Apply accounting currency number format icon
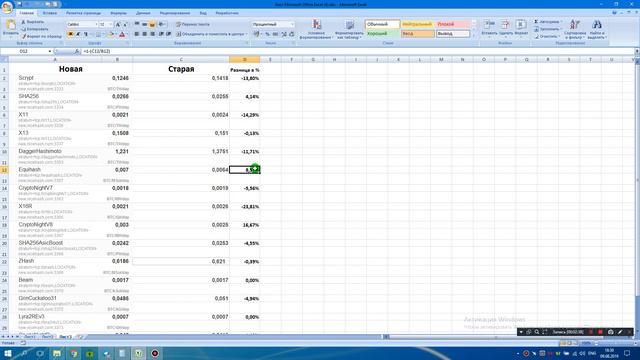640x360 pixels. pos(257,34)
